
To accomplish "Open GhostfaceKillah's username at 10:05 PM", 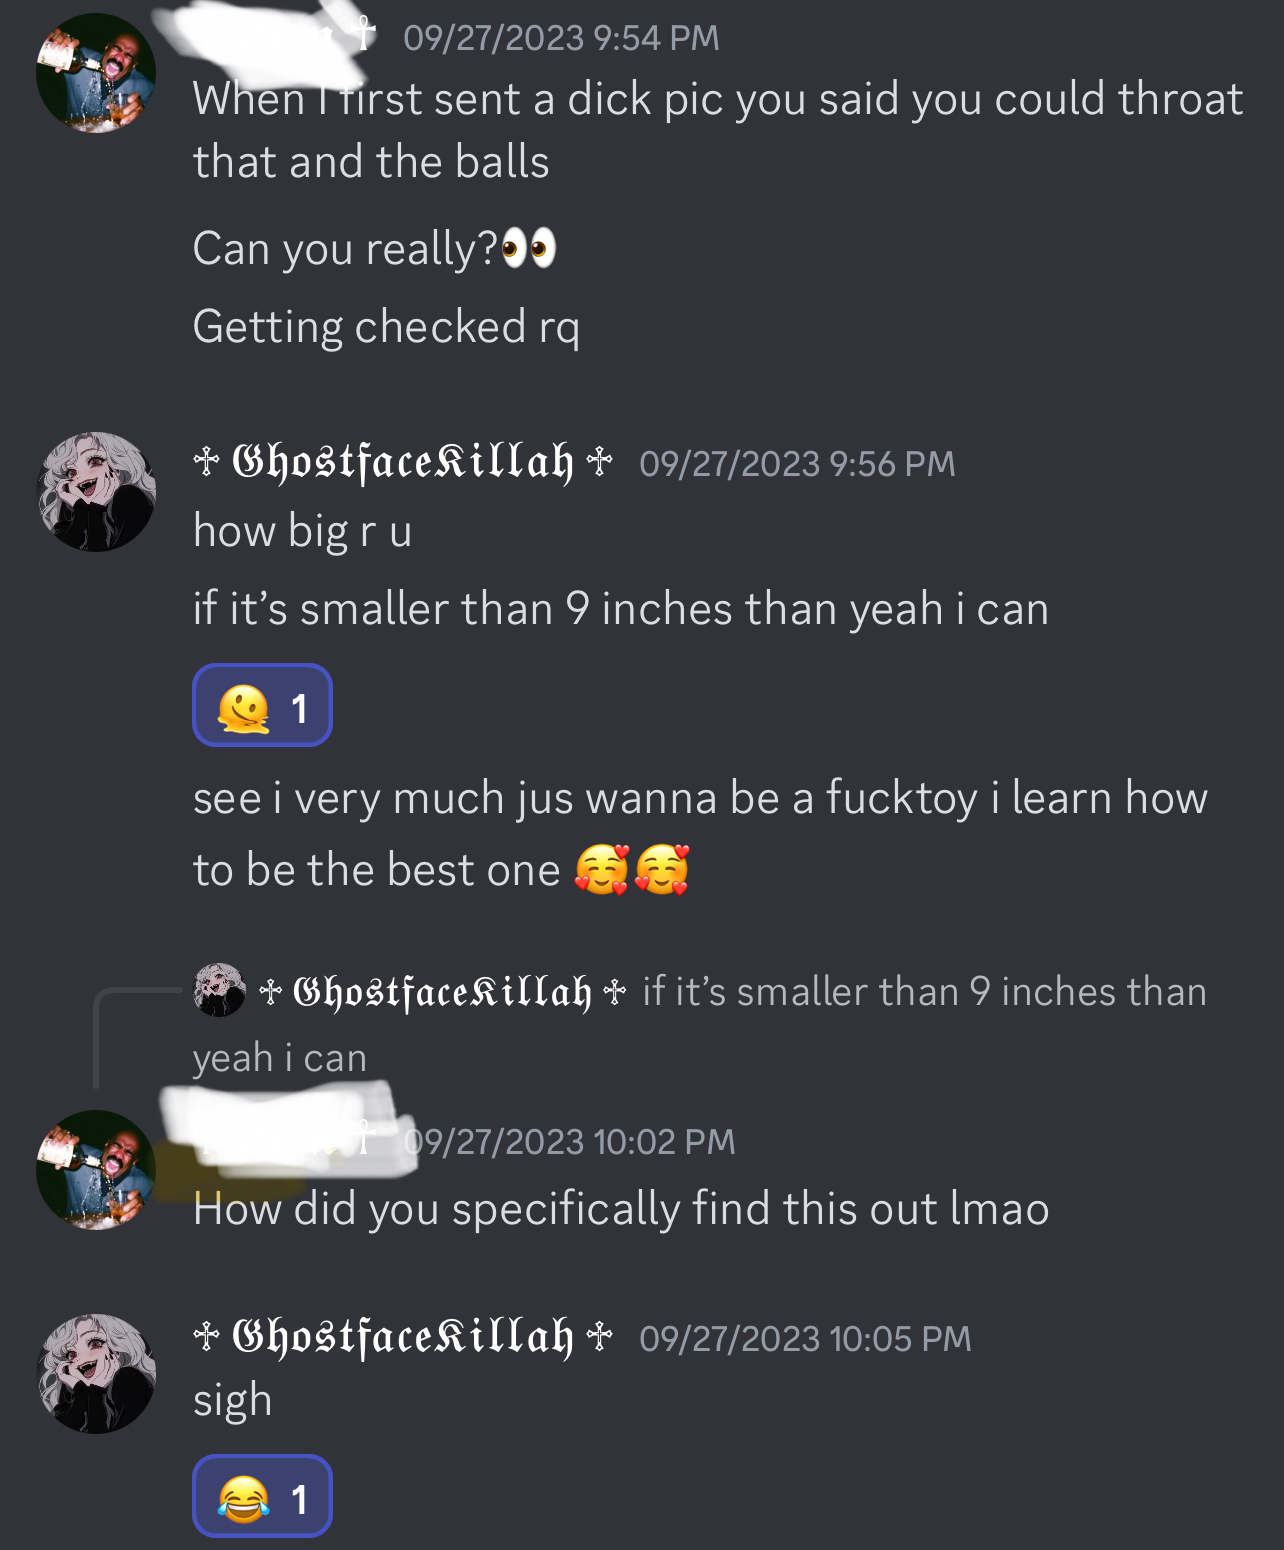I will pos(403,1337).
